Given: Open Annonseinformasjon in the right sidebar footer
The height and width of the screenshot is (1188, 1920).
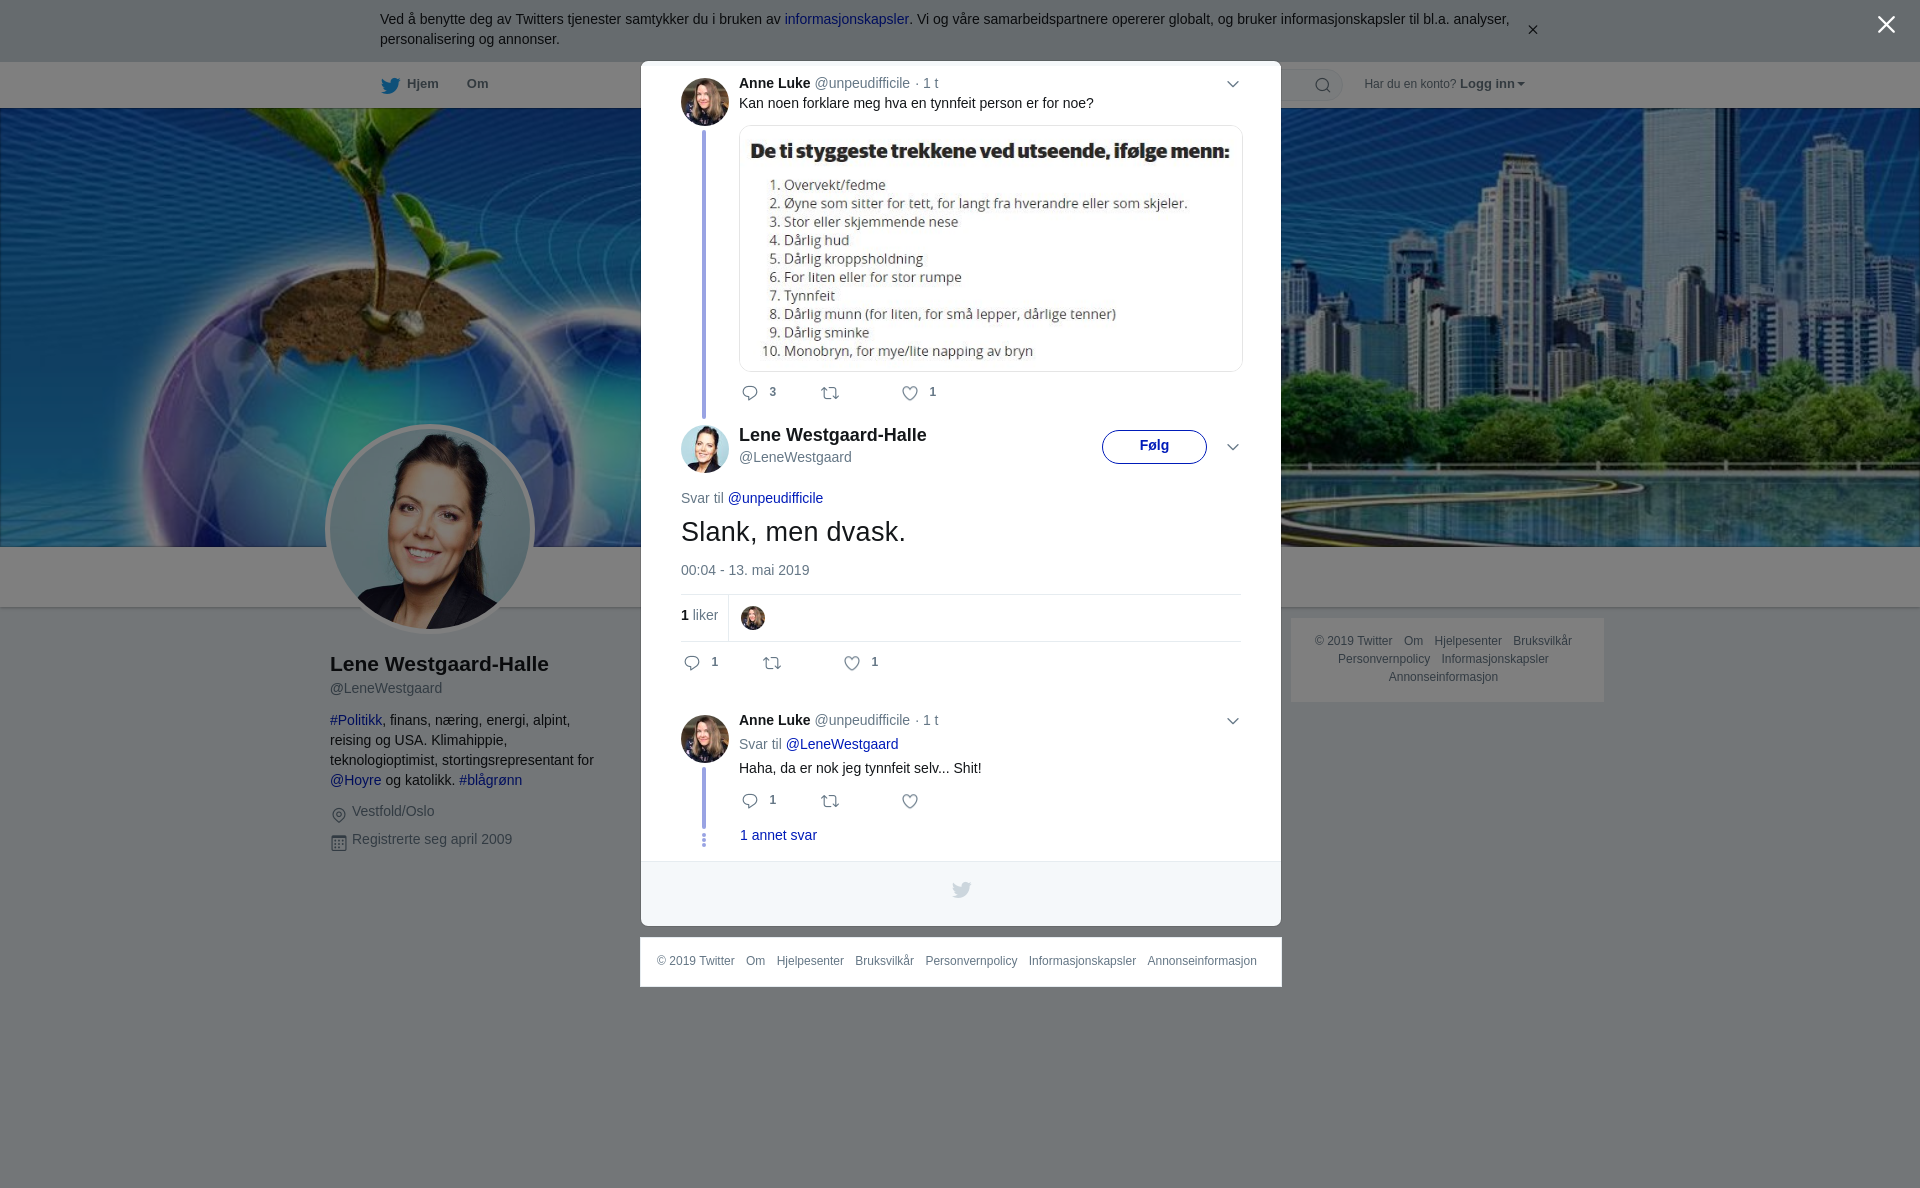Looking at the screenshot, I should click(1443, 677).
